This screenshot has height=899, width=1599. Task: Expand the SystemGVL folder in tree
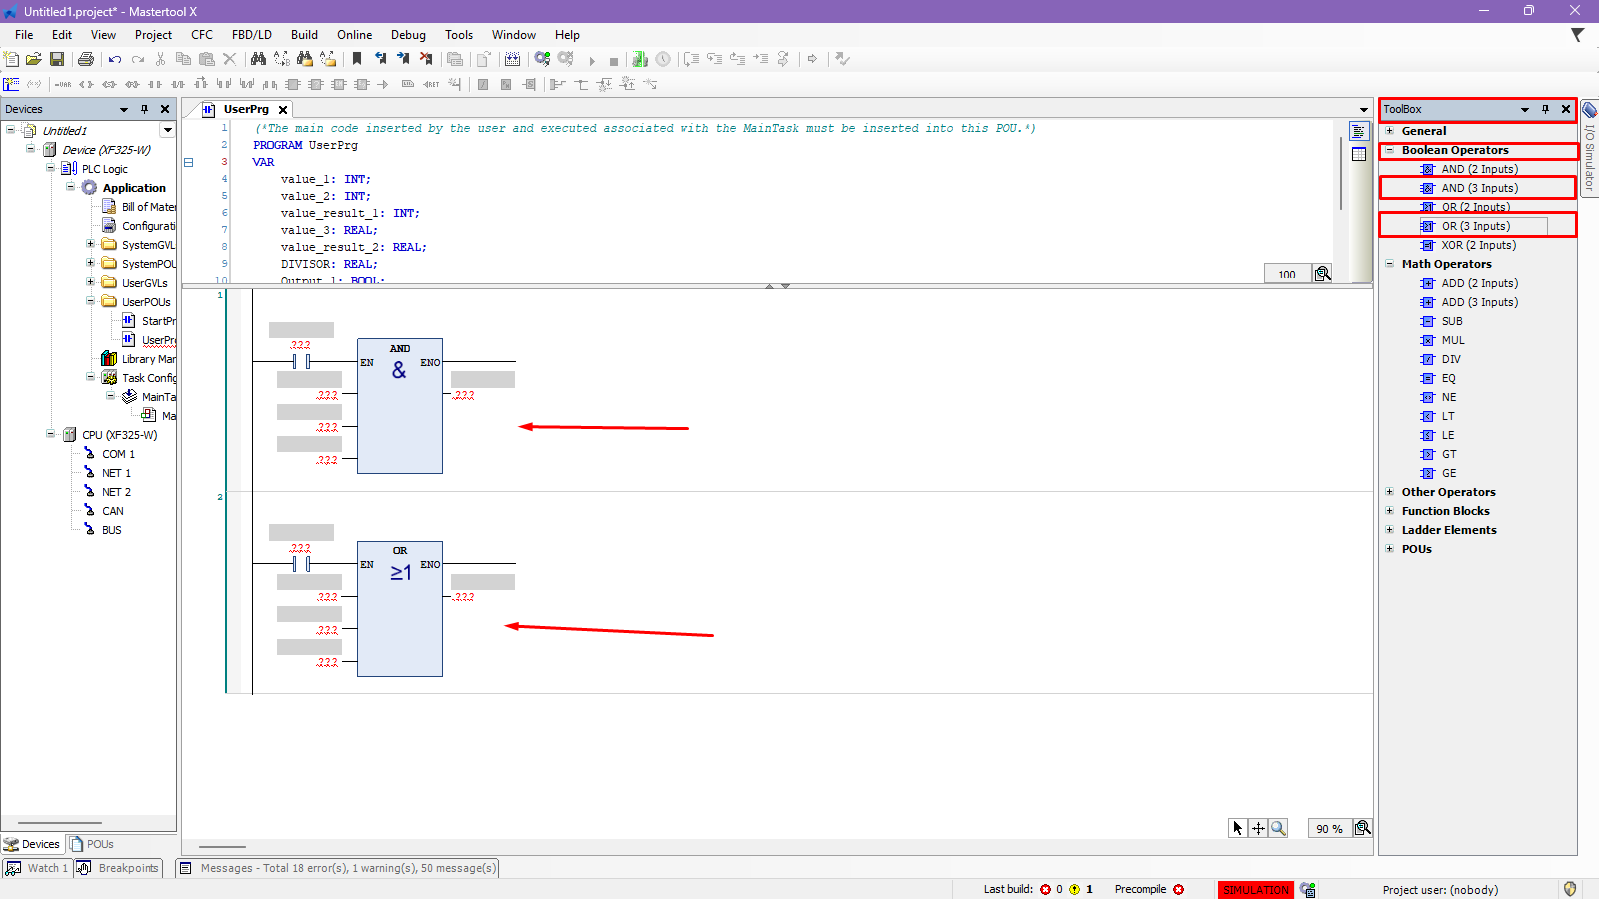91,245
